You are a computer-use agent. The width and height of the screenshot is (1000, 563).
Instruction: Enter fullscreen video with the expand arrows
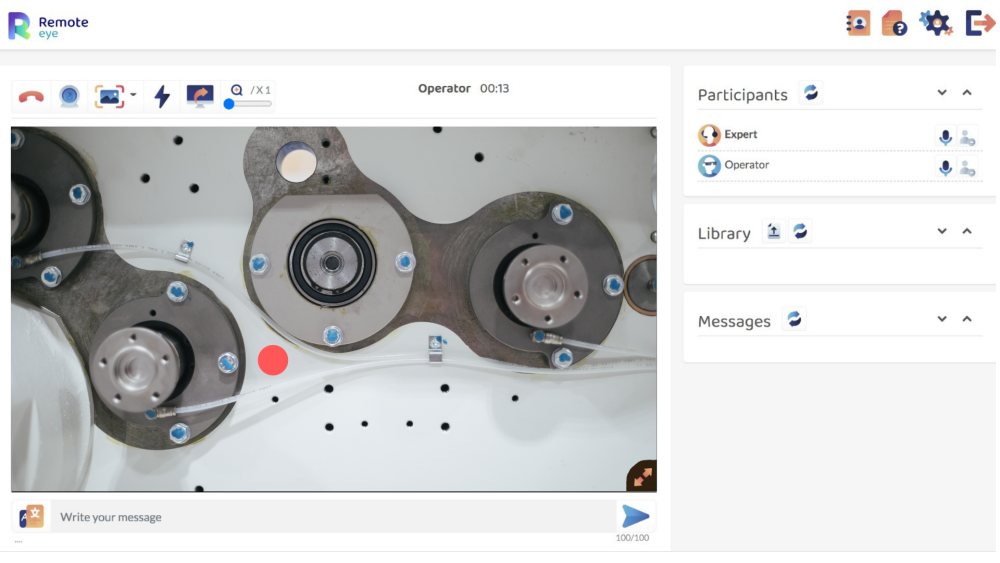tap(642, 476)
